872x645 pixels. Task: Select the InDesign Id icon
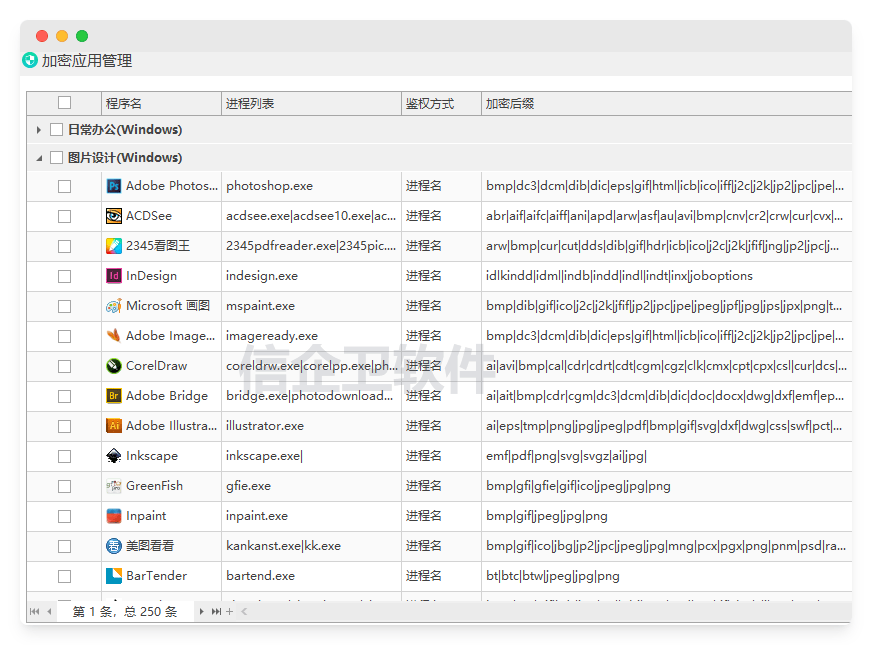(113, 276)
